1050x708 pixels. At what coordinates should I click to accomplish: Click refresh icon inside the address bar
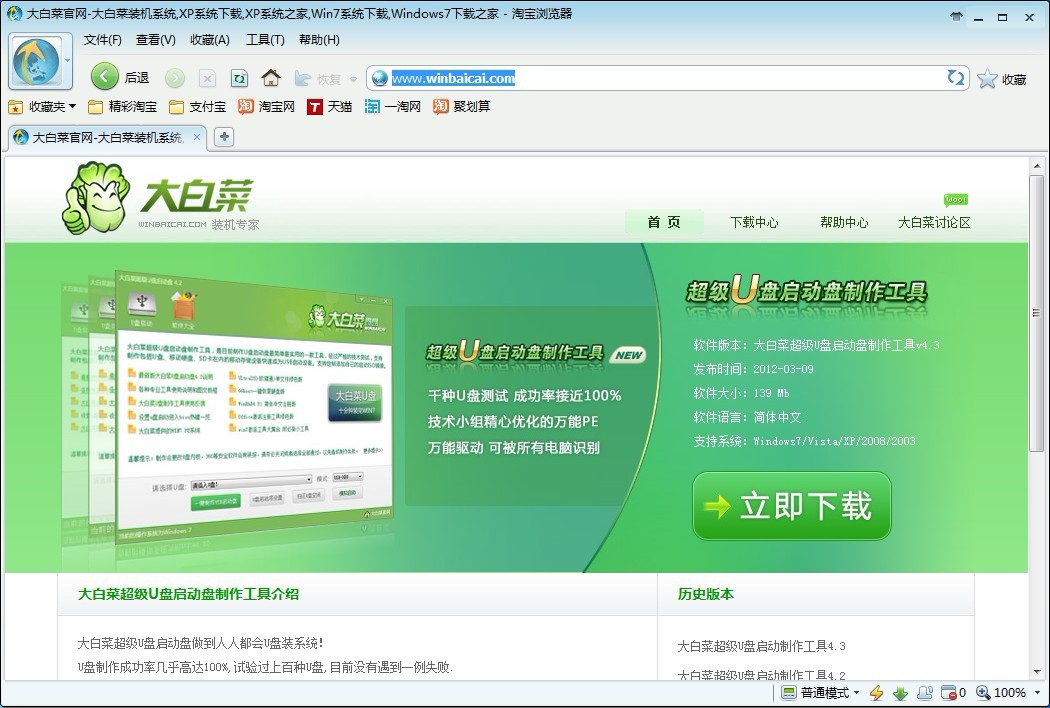point(956,78)
